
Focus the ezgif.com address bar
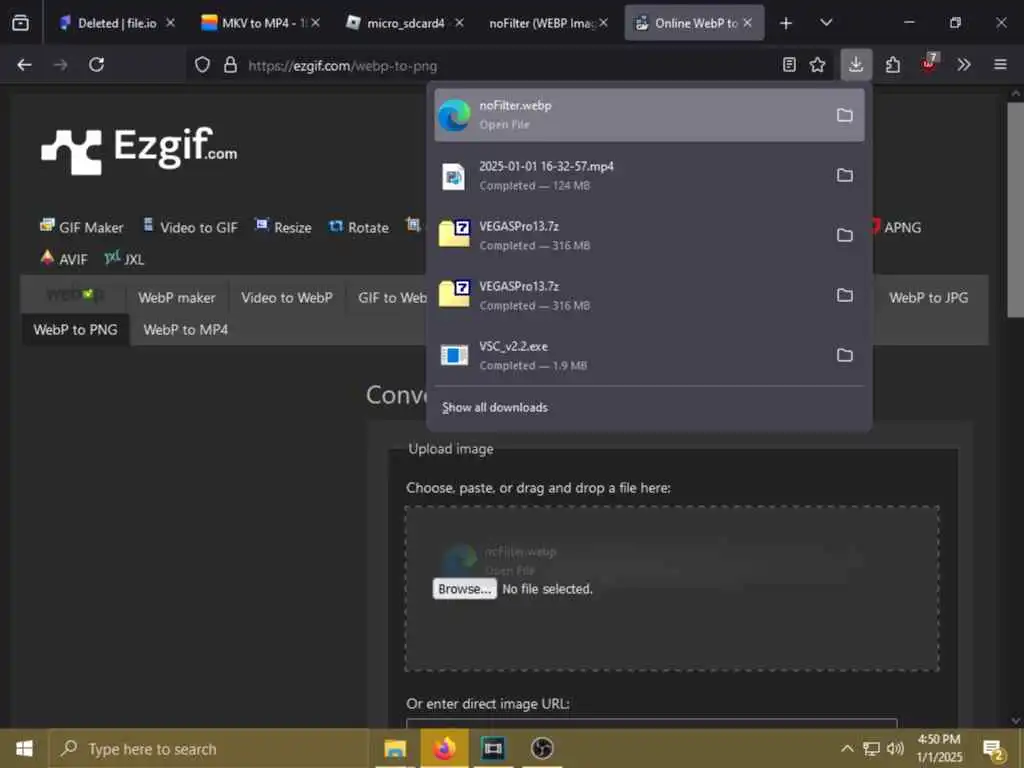coord(509,65)
